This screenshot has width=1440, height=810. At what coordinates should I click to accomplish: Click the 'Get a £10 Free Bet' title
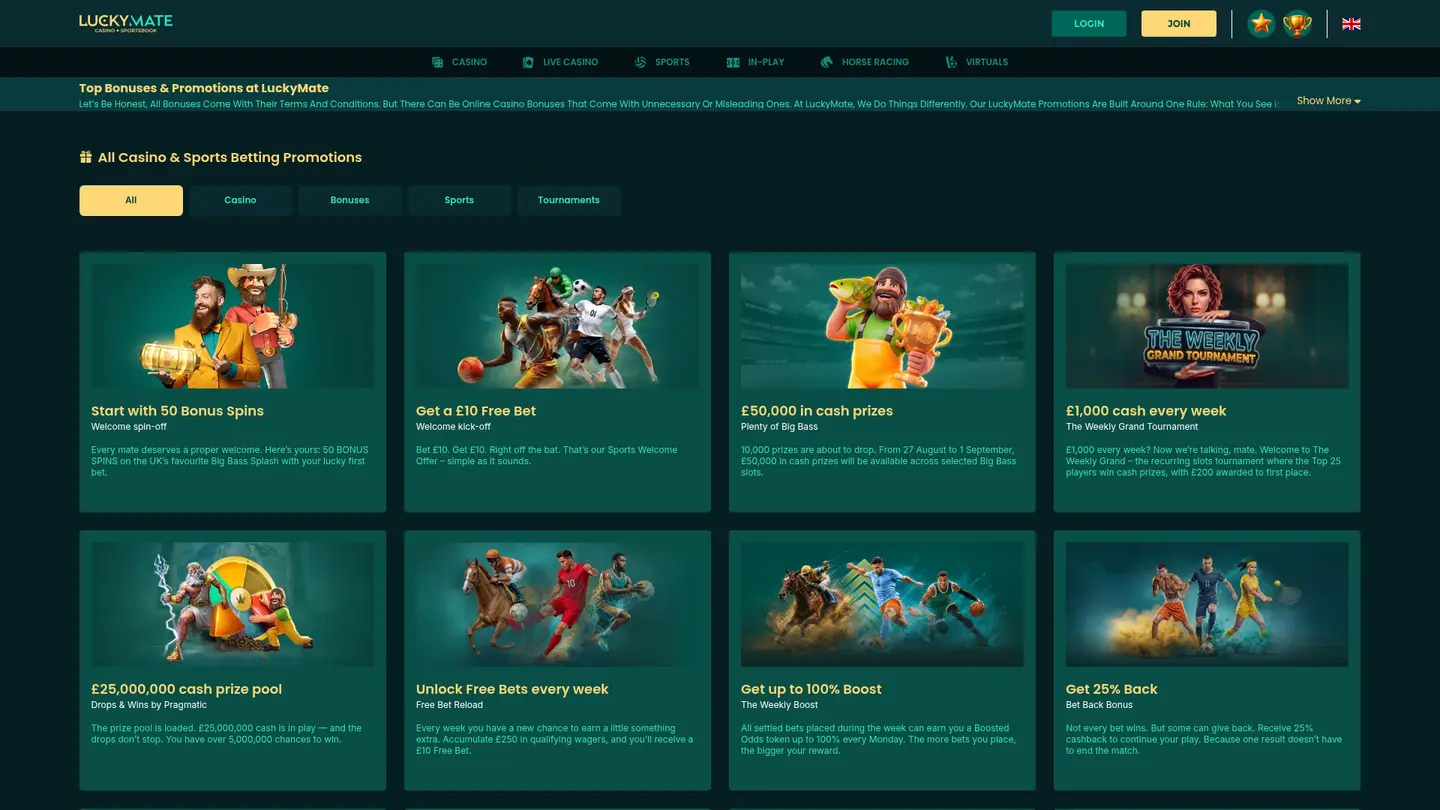pos(476,411)
